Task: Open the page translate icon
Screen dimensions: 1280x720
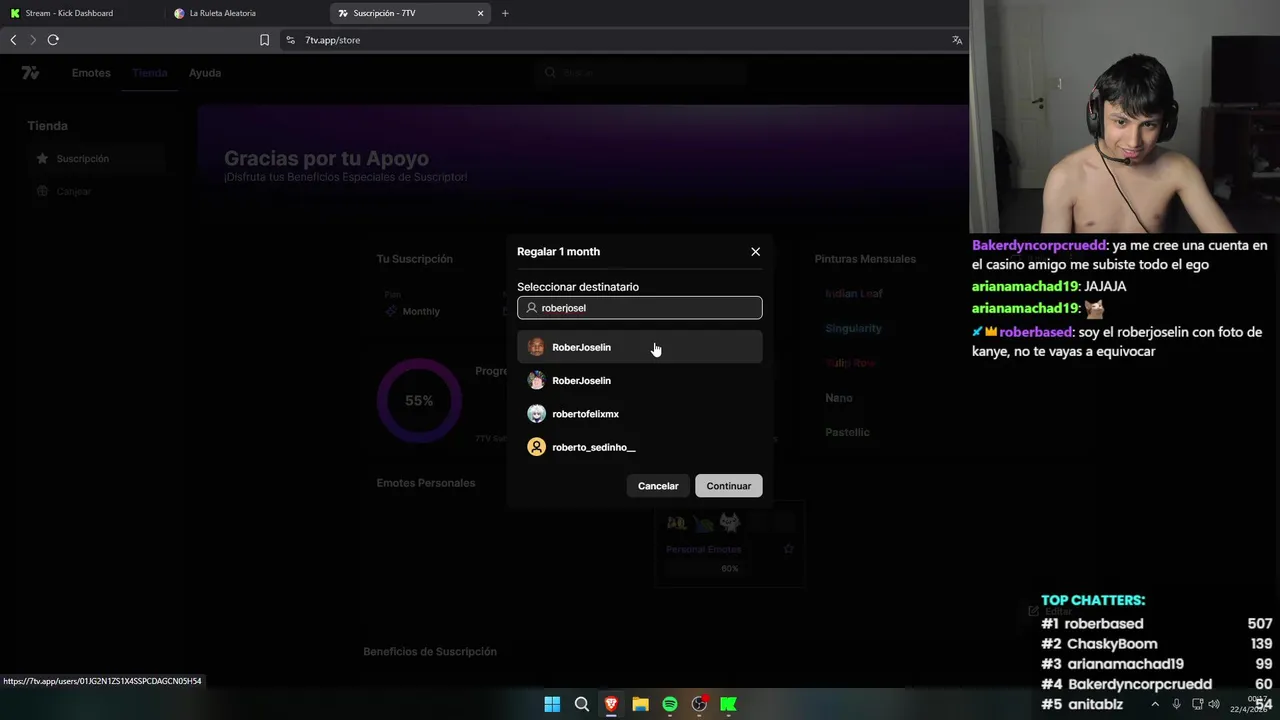Action: pyautogui.click(x=957, y=40)
